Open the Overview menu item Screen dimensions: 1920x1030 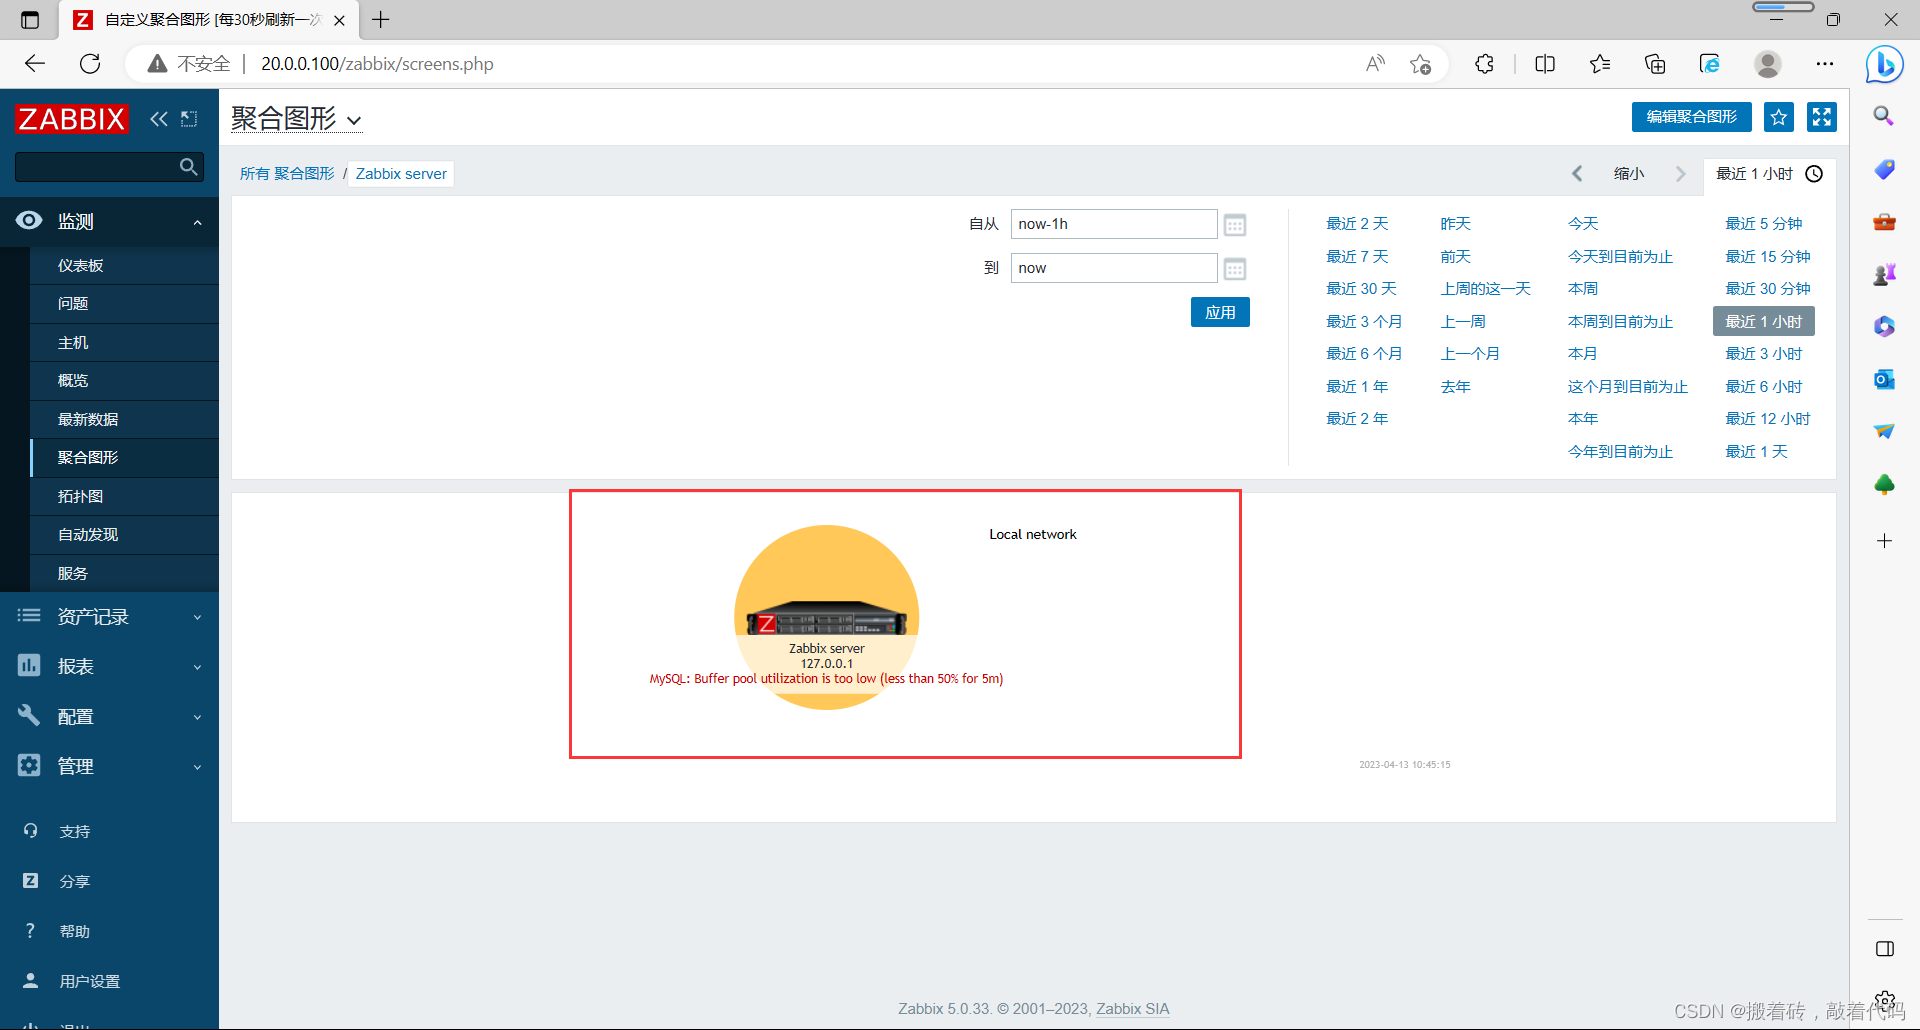coord(124,380)
